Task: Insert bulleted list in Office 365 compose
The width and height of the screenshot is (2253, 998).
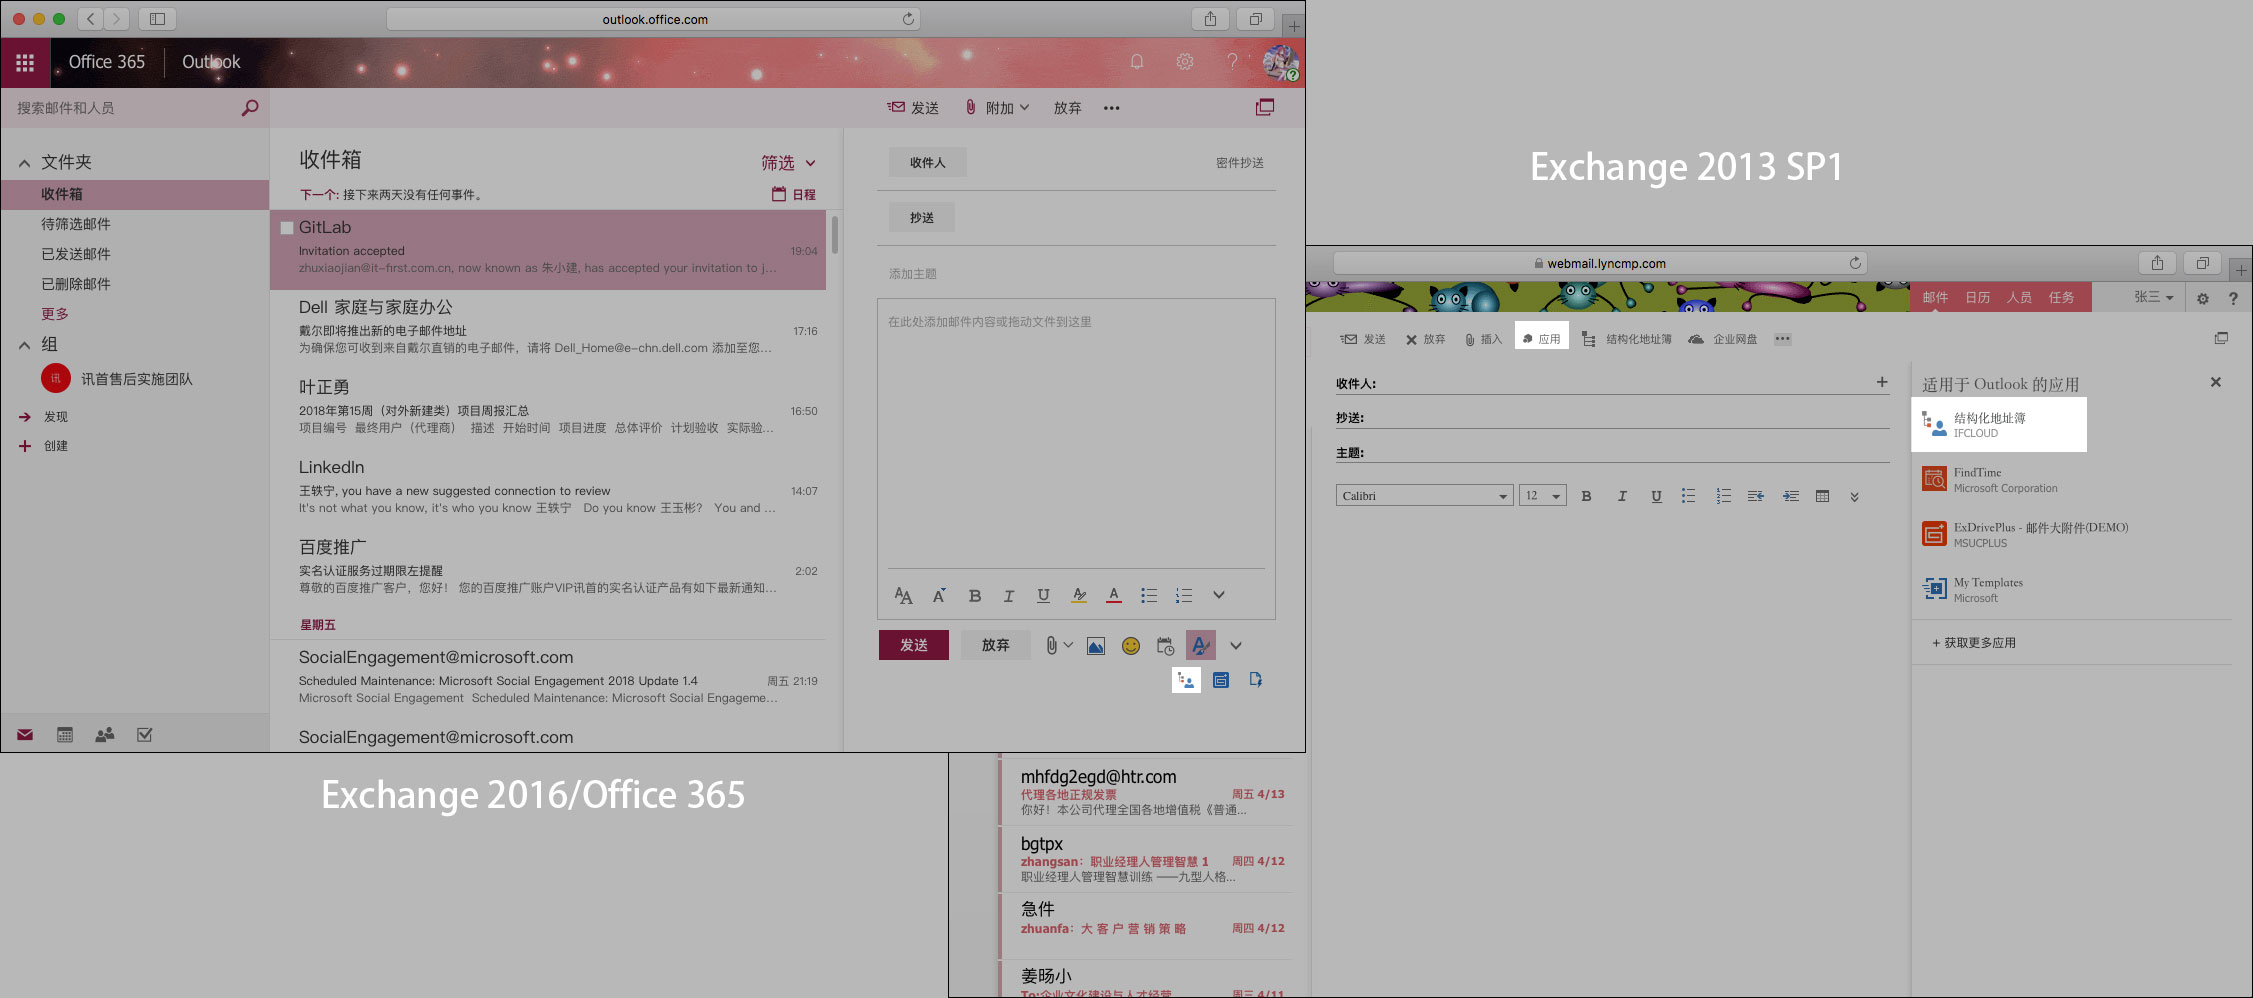Action: click(1149, 595)
